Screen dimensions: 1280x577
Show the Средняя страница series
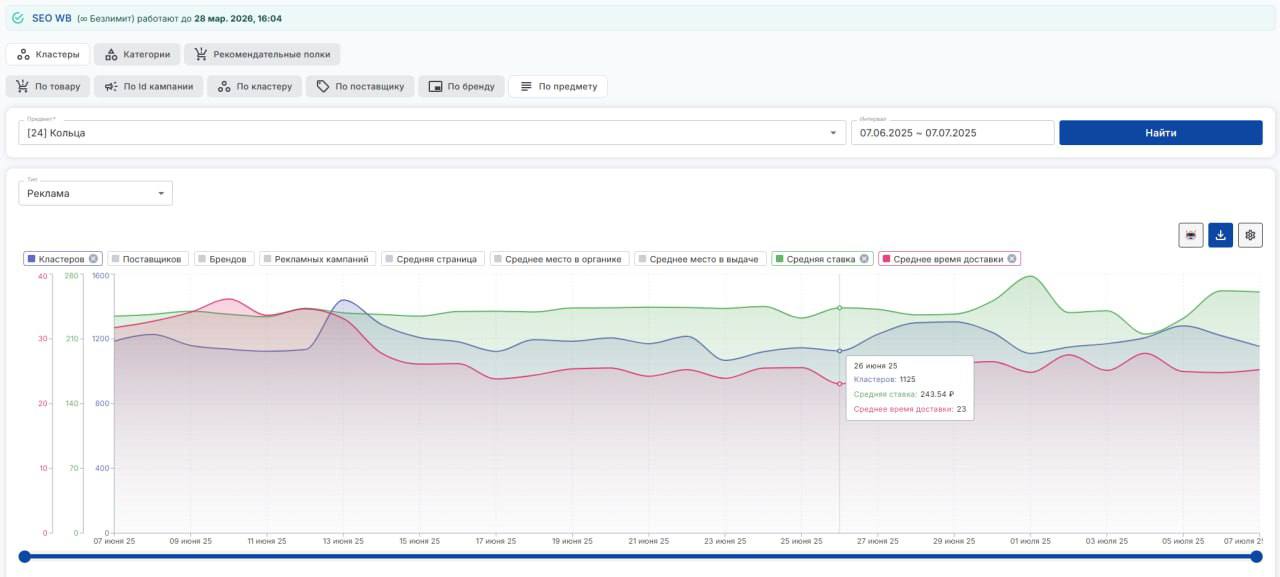tap(433, 259)
